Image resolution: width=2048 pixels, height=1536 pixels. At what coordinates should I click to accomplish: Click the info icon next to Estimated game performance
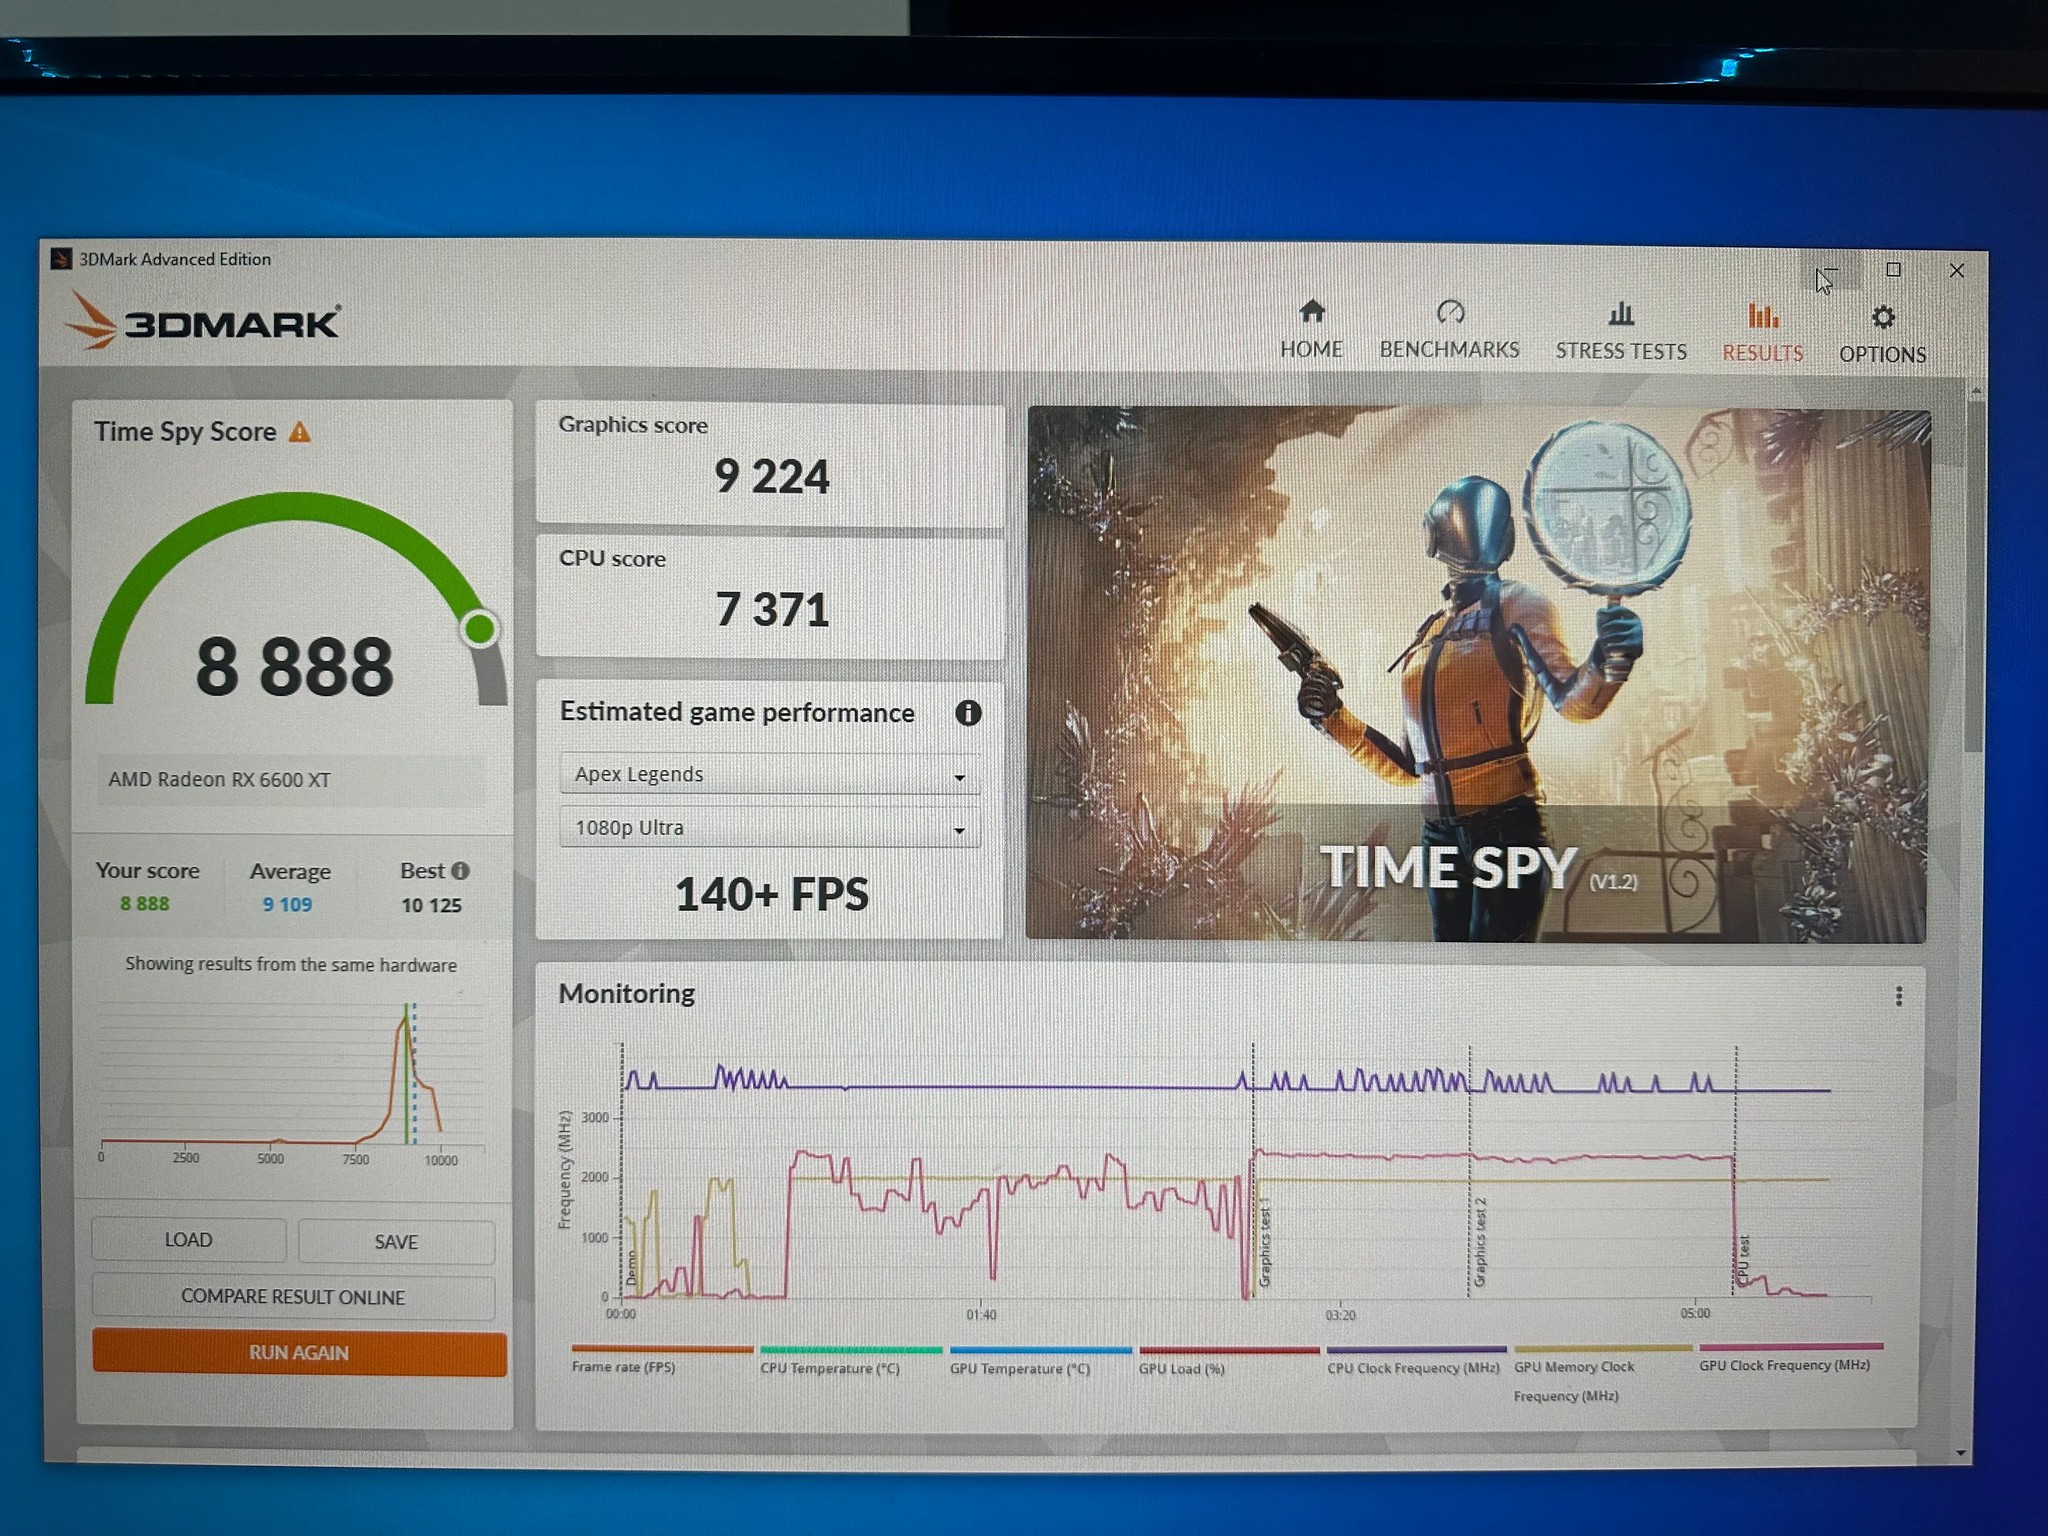click(x=967, y=713)
